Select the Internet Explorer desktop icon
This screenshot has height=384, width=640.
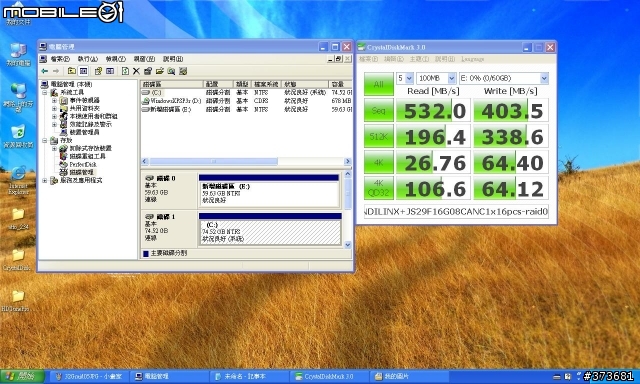(x=18, y=180)
